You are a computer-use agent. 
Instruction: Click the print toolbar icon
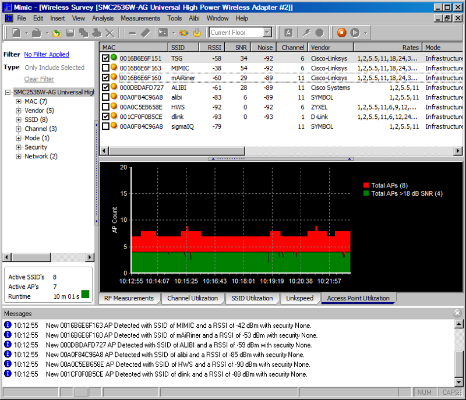96,33
